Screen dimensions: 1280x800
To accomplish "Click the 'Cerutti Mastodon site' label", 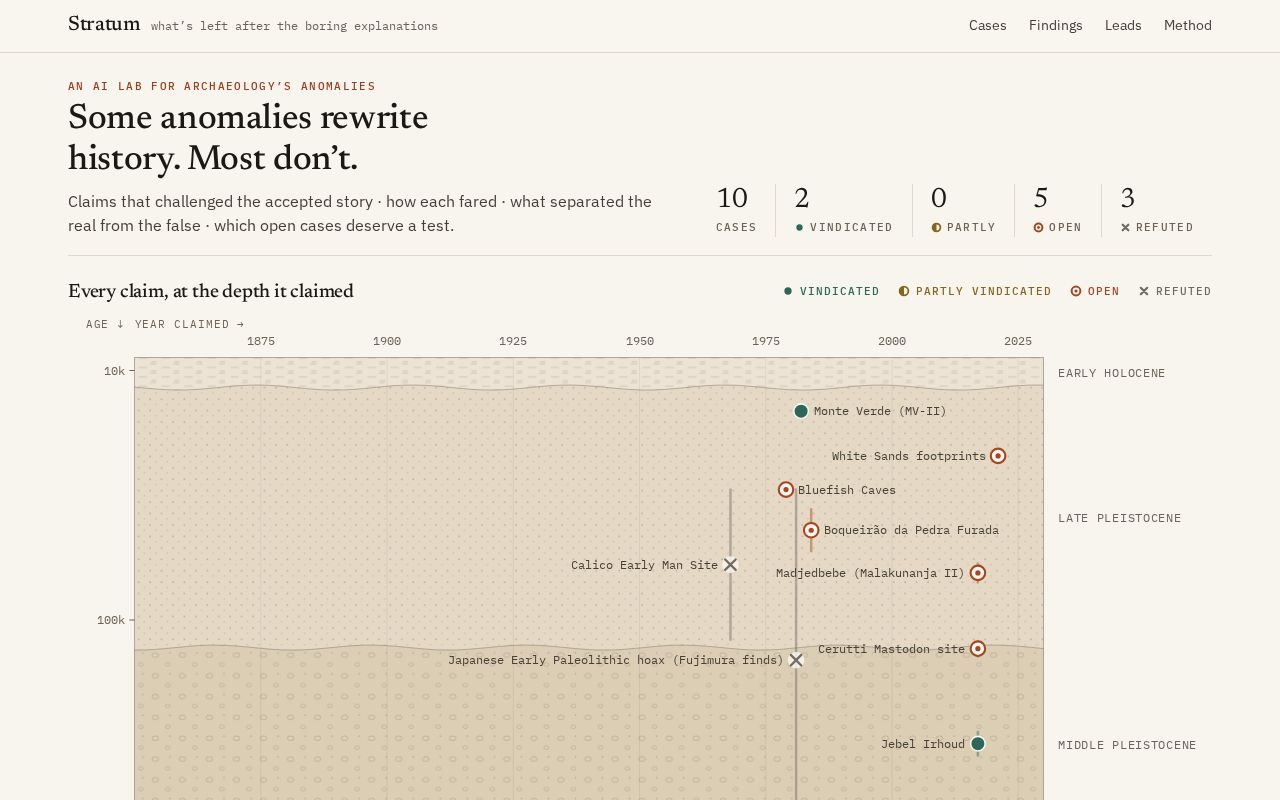I will tap(892, 649).
